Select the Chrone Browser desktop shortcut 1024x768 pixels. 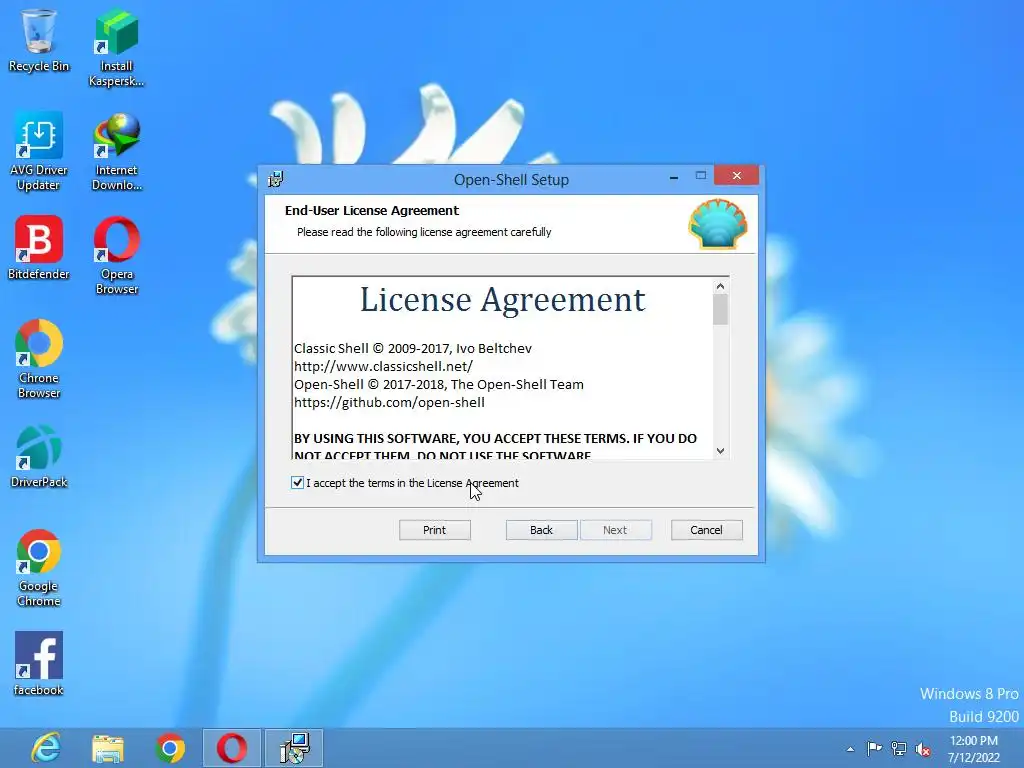point(39,359)
